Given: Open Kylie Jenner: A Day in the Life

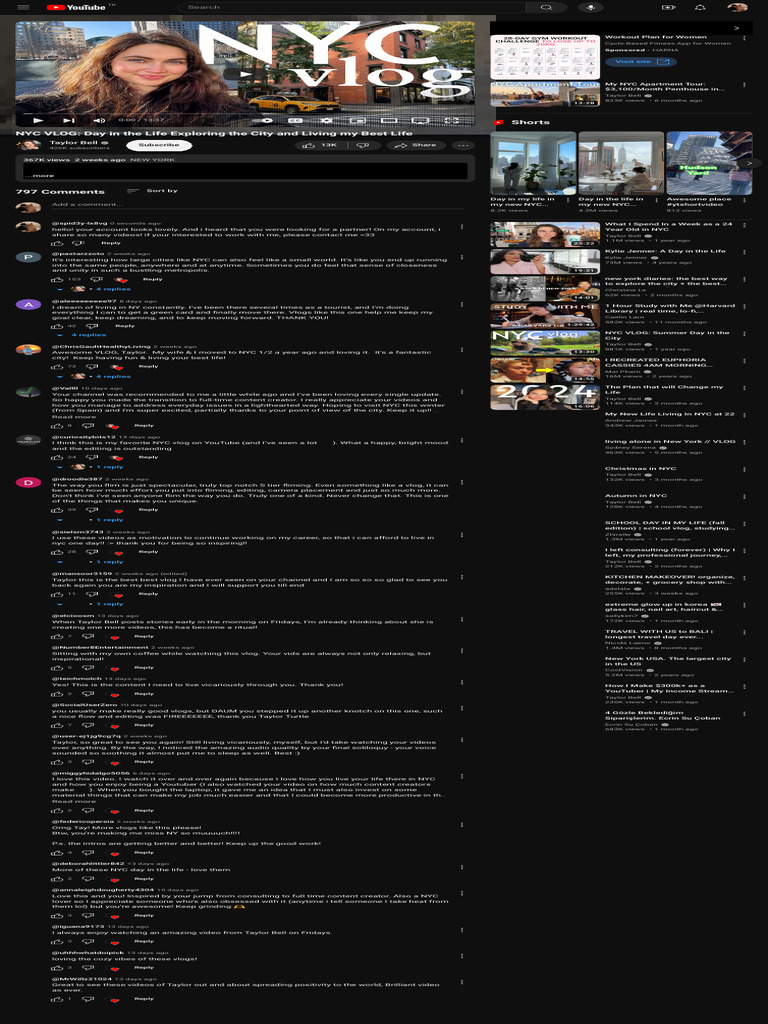Looking at the screenshot, I should pyautogui.click(x=665, y=251).
